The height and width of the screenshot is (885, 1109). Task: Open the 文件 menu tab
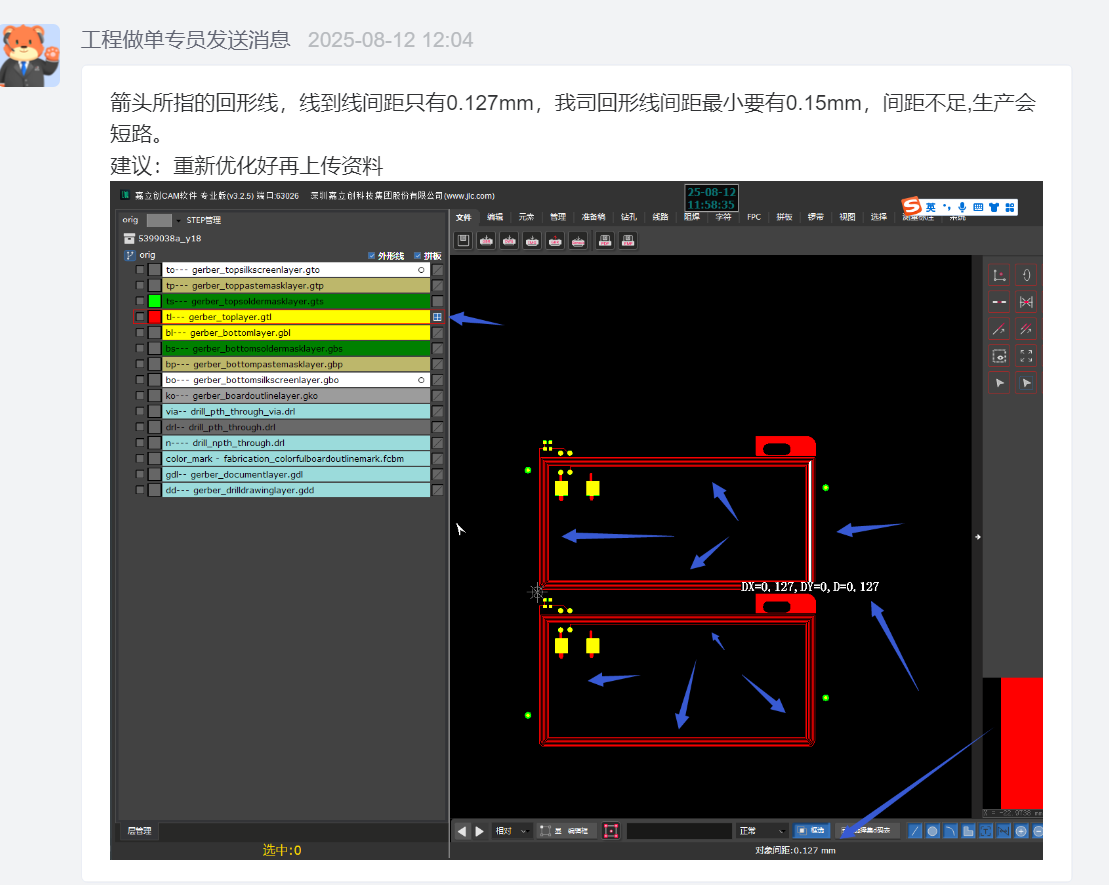[463, 217]
